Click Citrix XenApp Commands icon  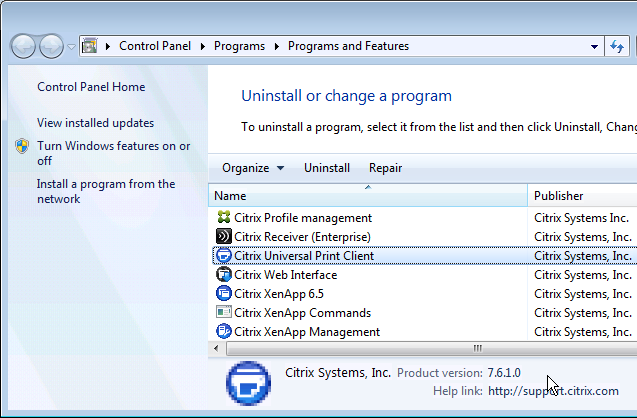pyautogui.click(x=223, y=312)
